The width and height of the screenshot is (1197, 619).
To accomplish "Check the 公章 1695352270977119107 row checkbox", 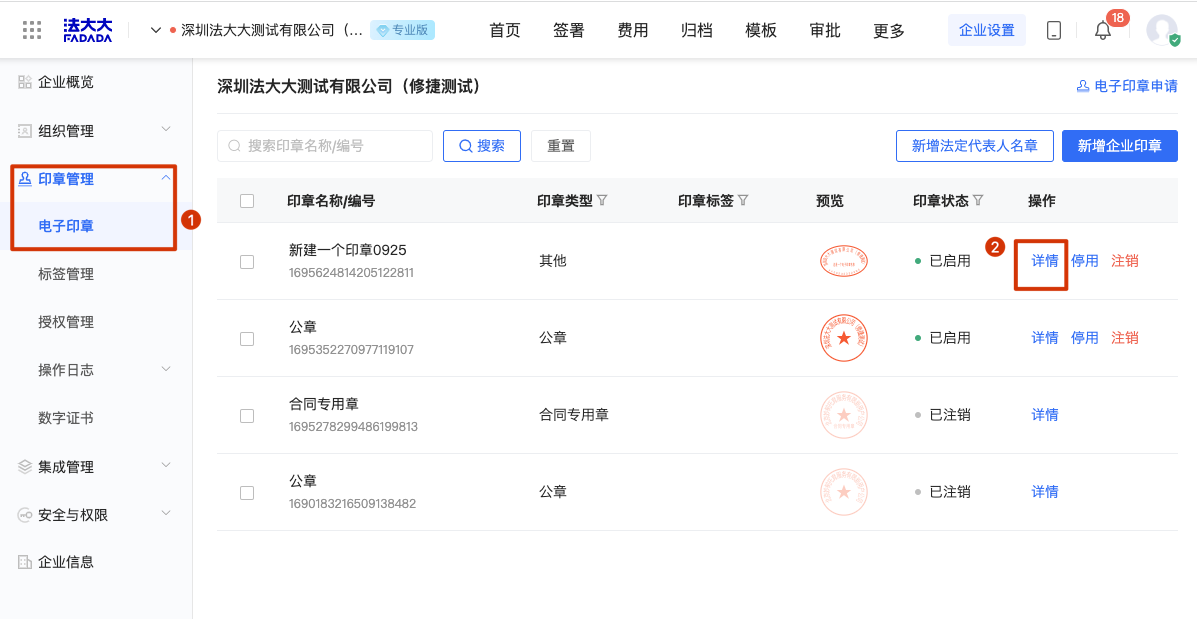I will point(247,339).
